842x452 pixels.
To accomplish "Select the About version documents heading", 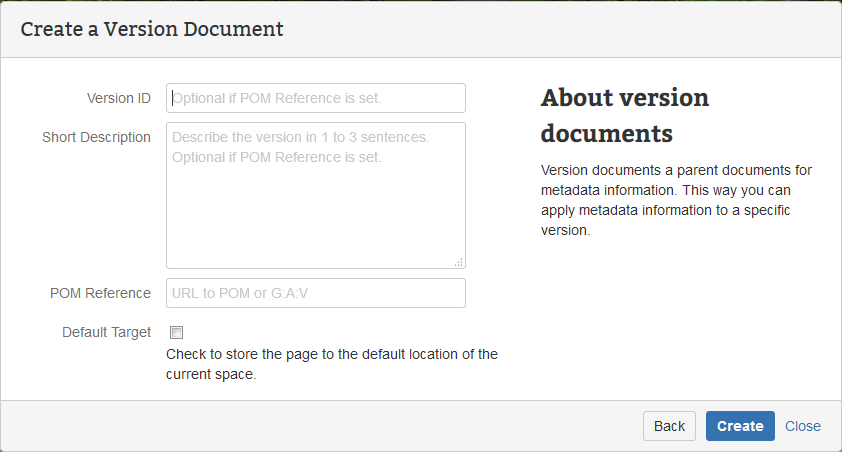I will click(625, 115).
